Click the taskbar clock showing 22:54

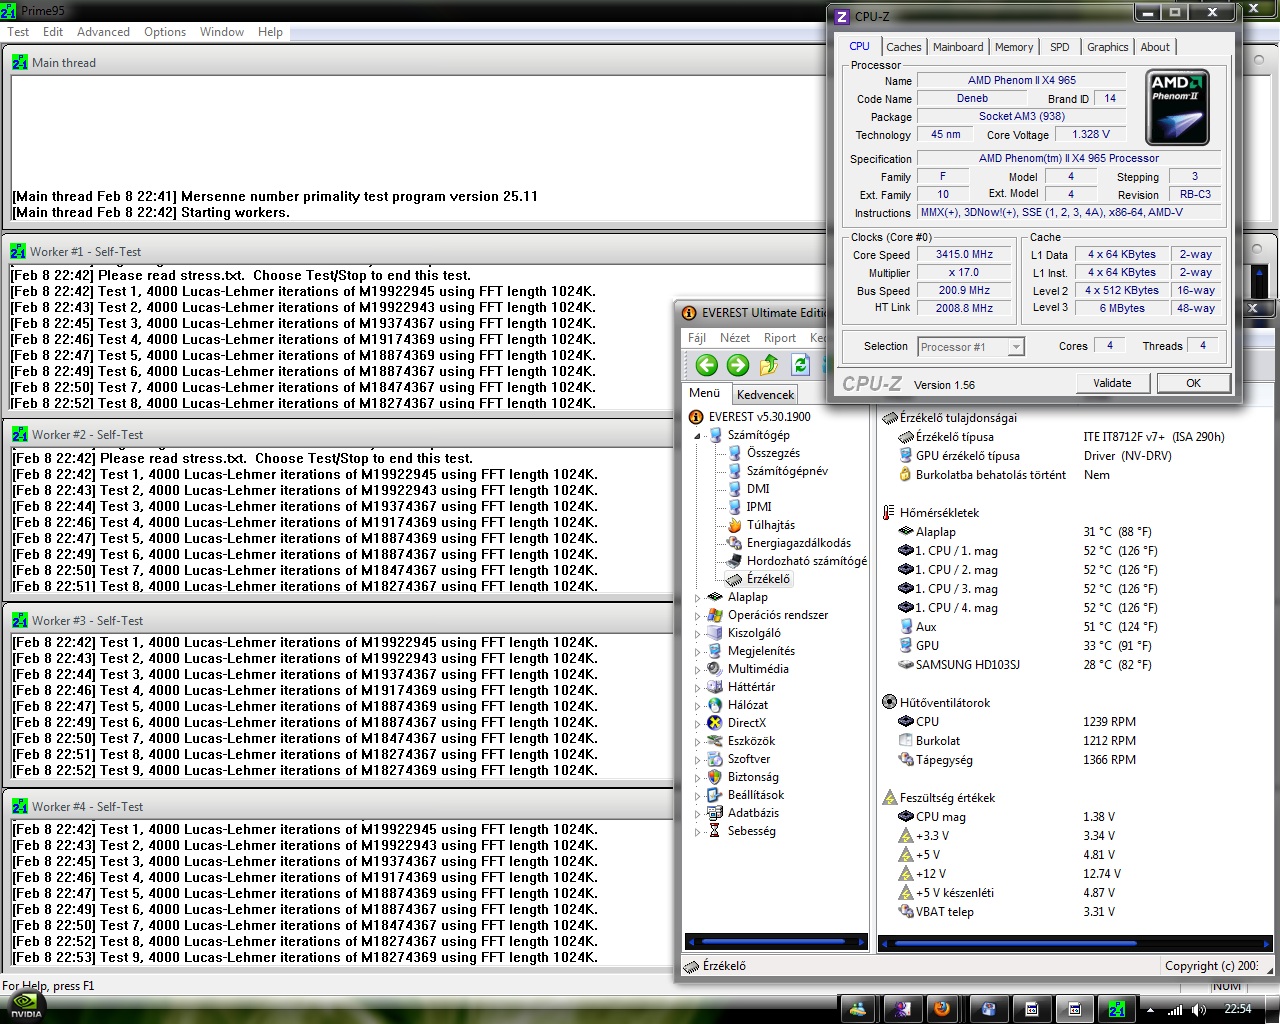1238,1009
